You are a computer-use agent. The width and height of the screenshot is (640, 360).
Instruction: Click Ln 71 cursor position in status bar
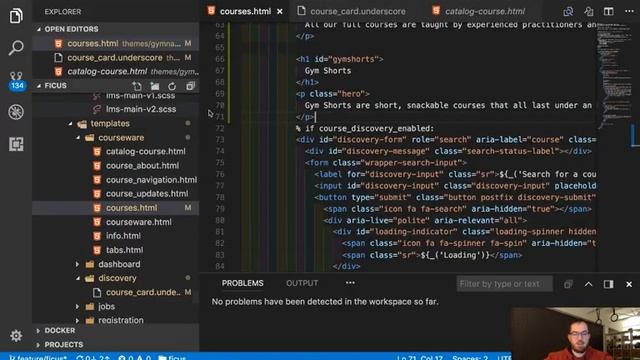[420, 357]
